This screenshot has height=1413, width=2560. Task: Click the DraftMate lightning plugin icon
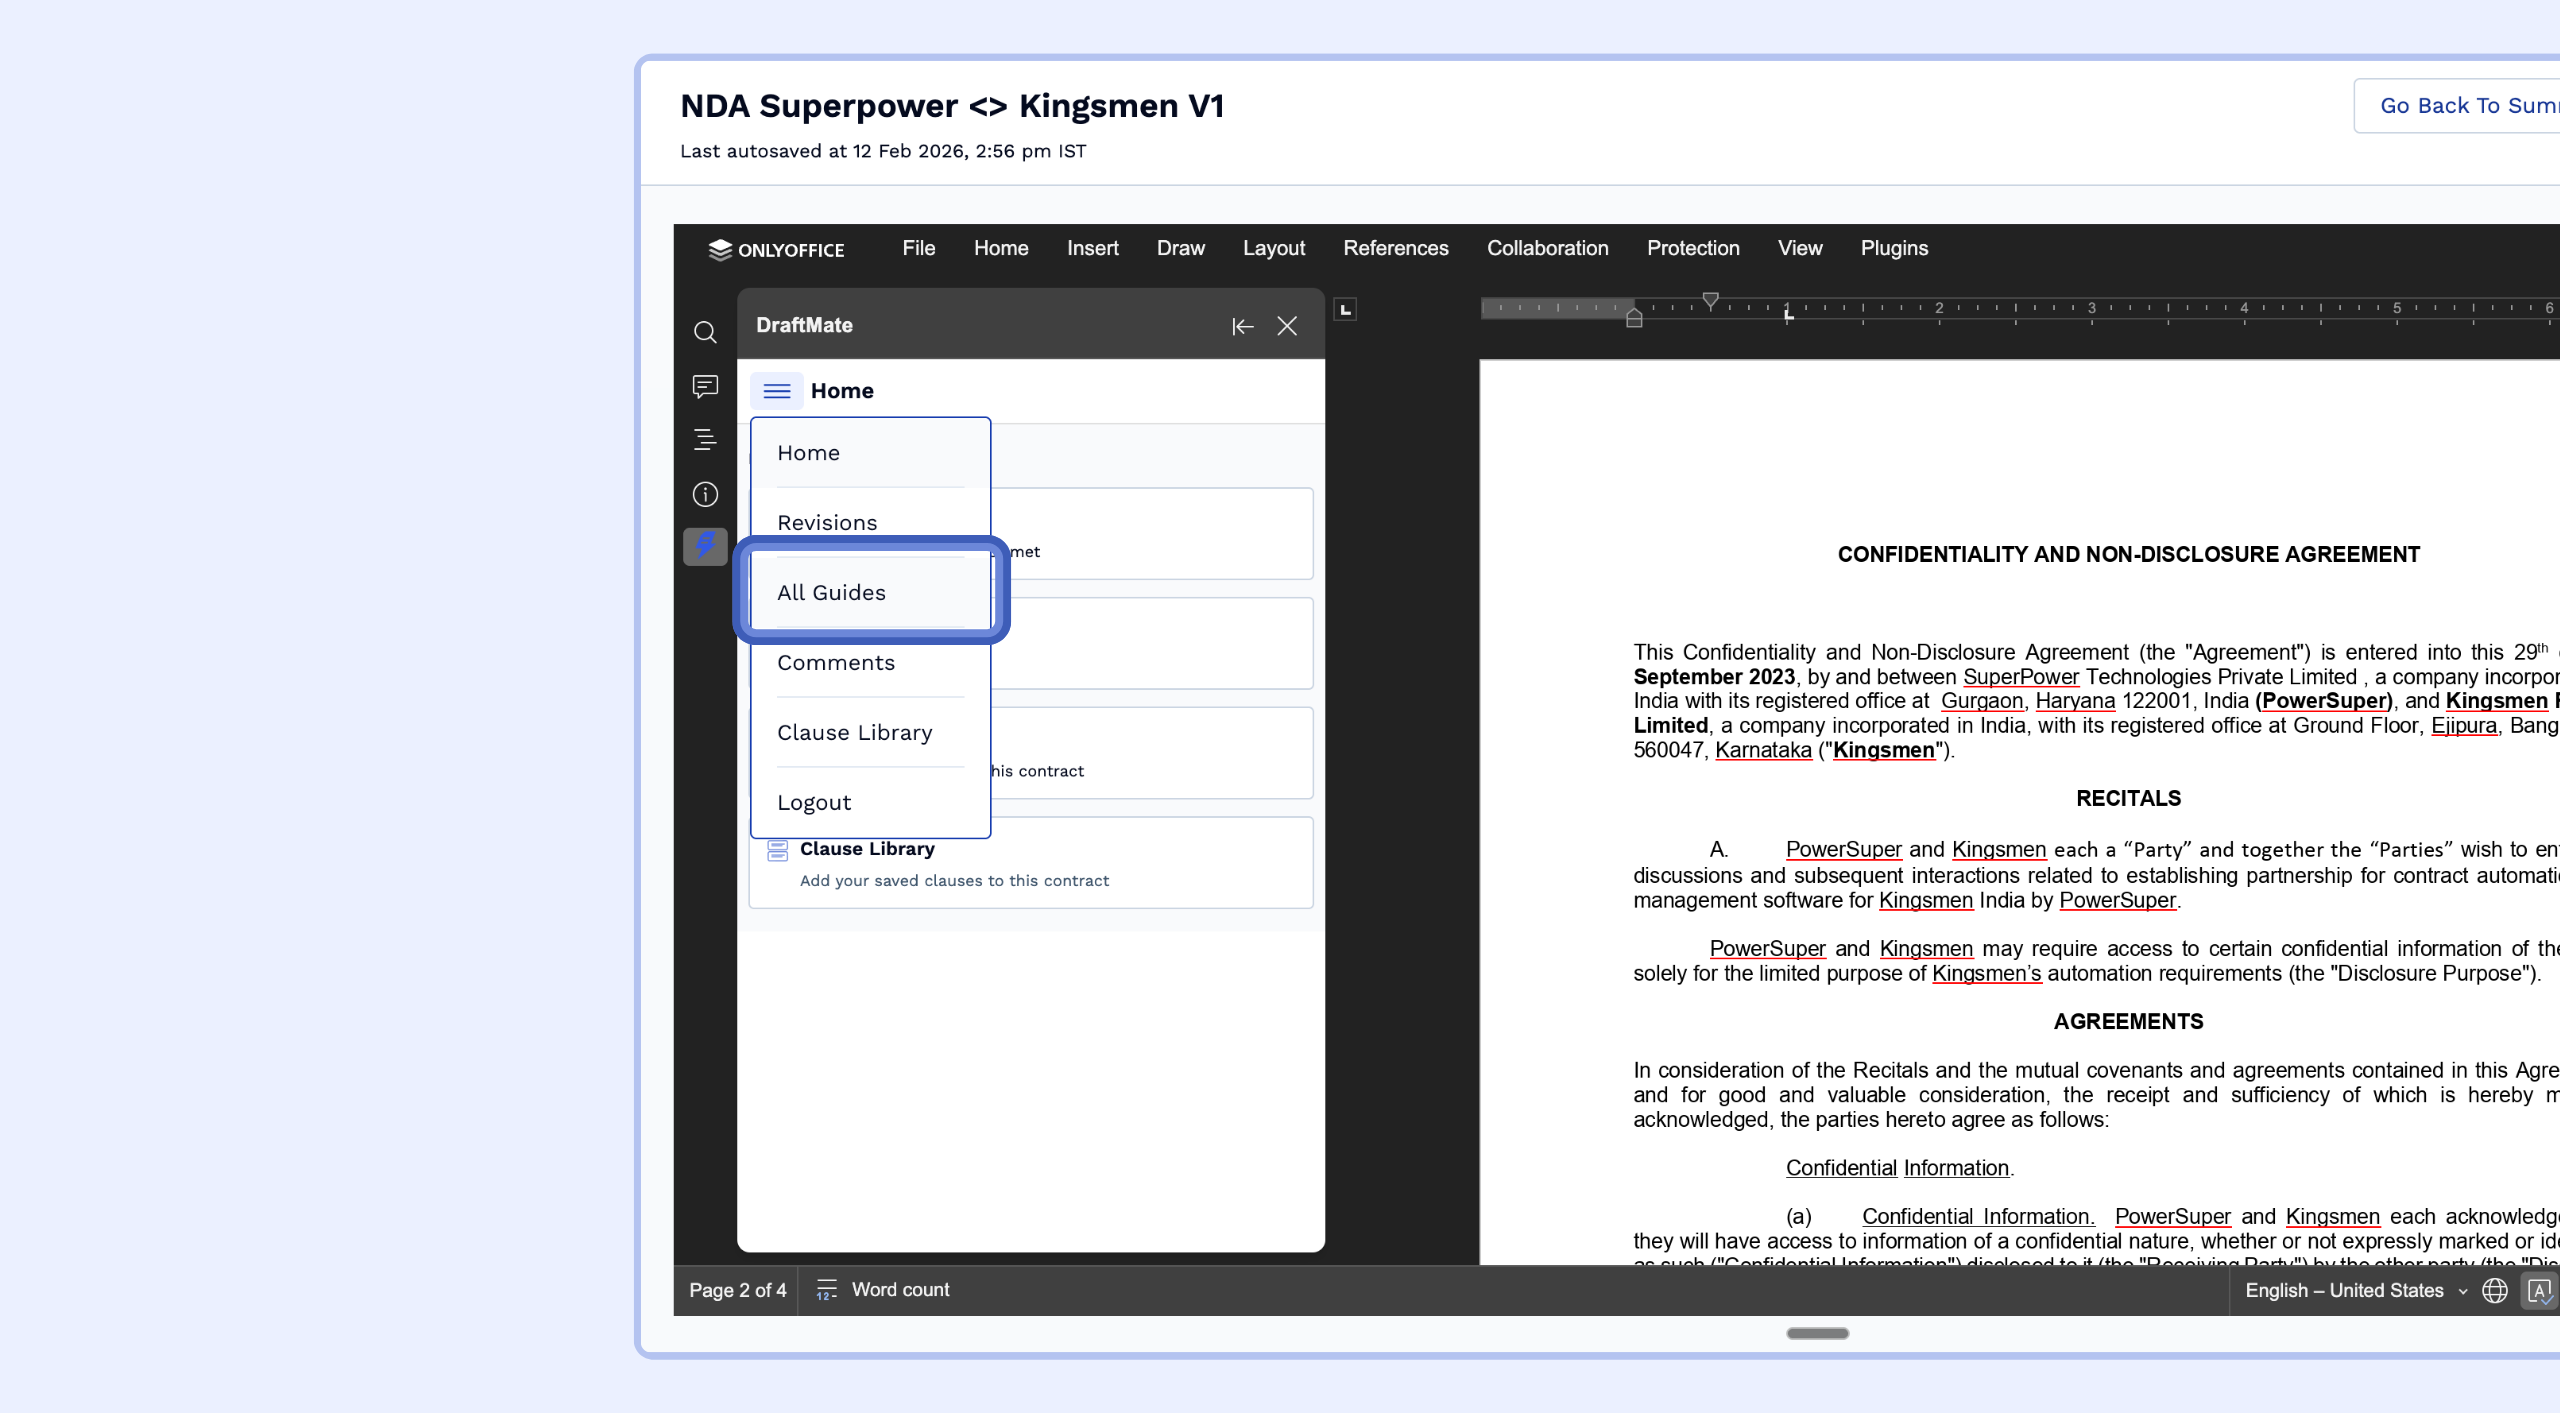705,546
